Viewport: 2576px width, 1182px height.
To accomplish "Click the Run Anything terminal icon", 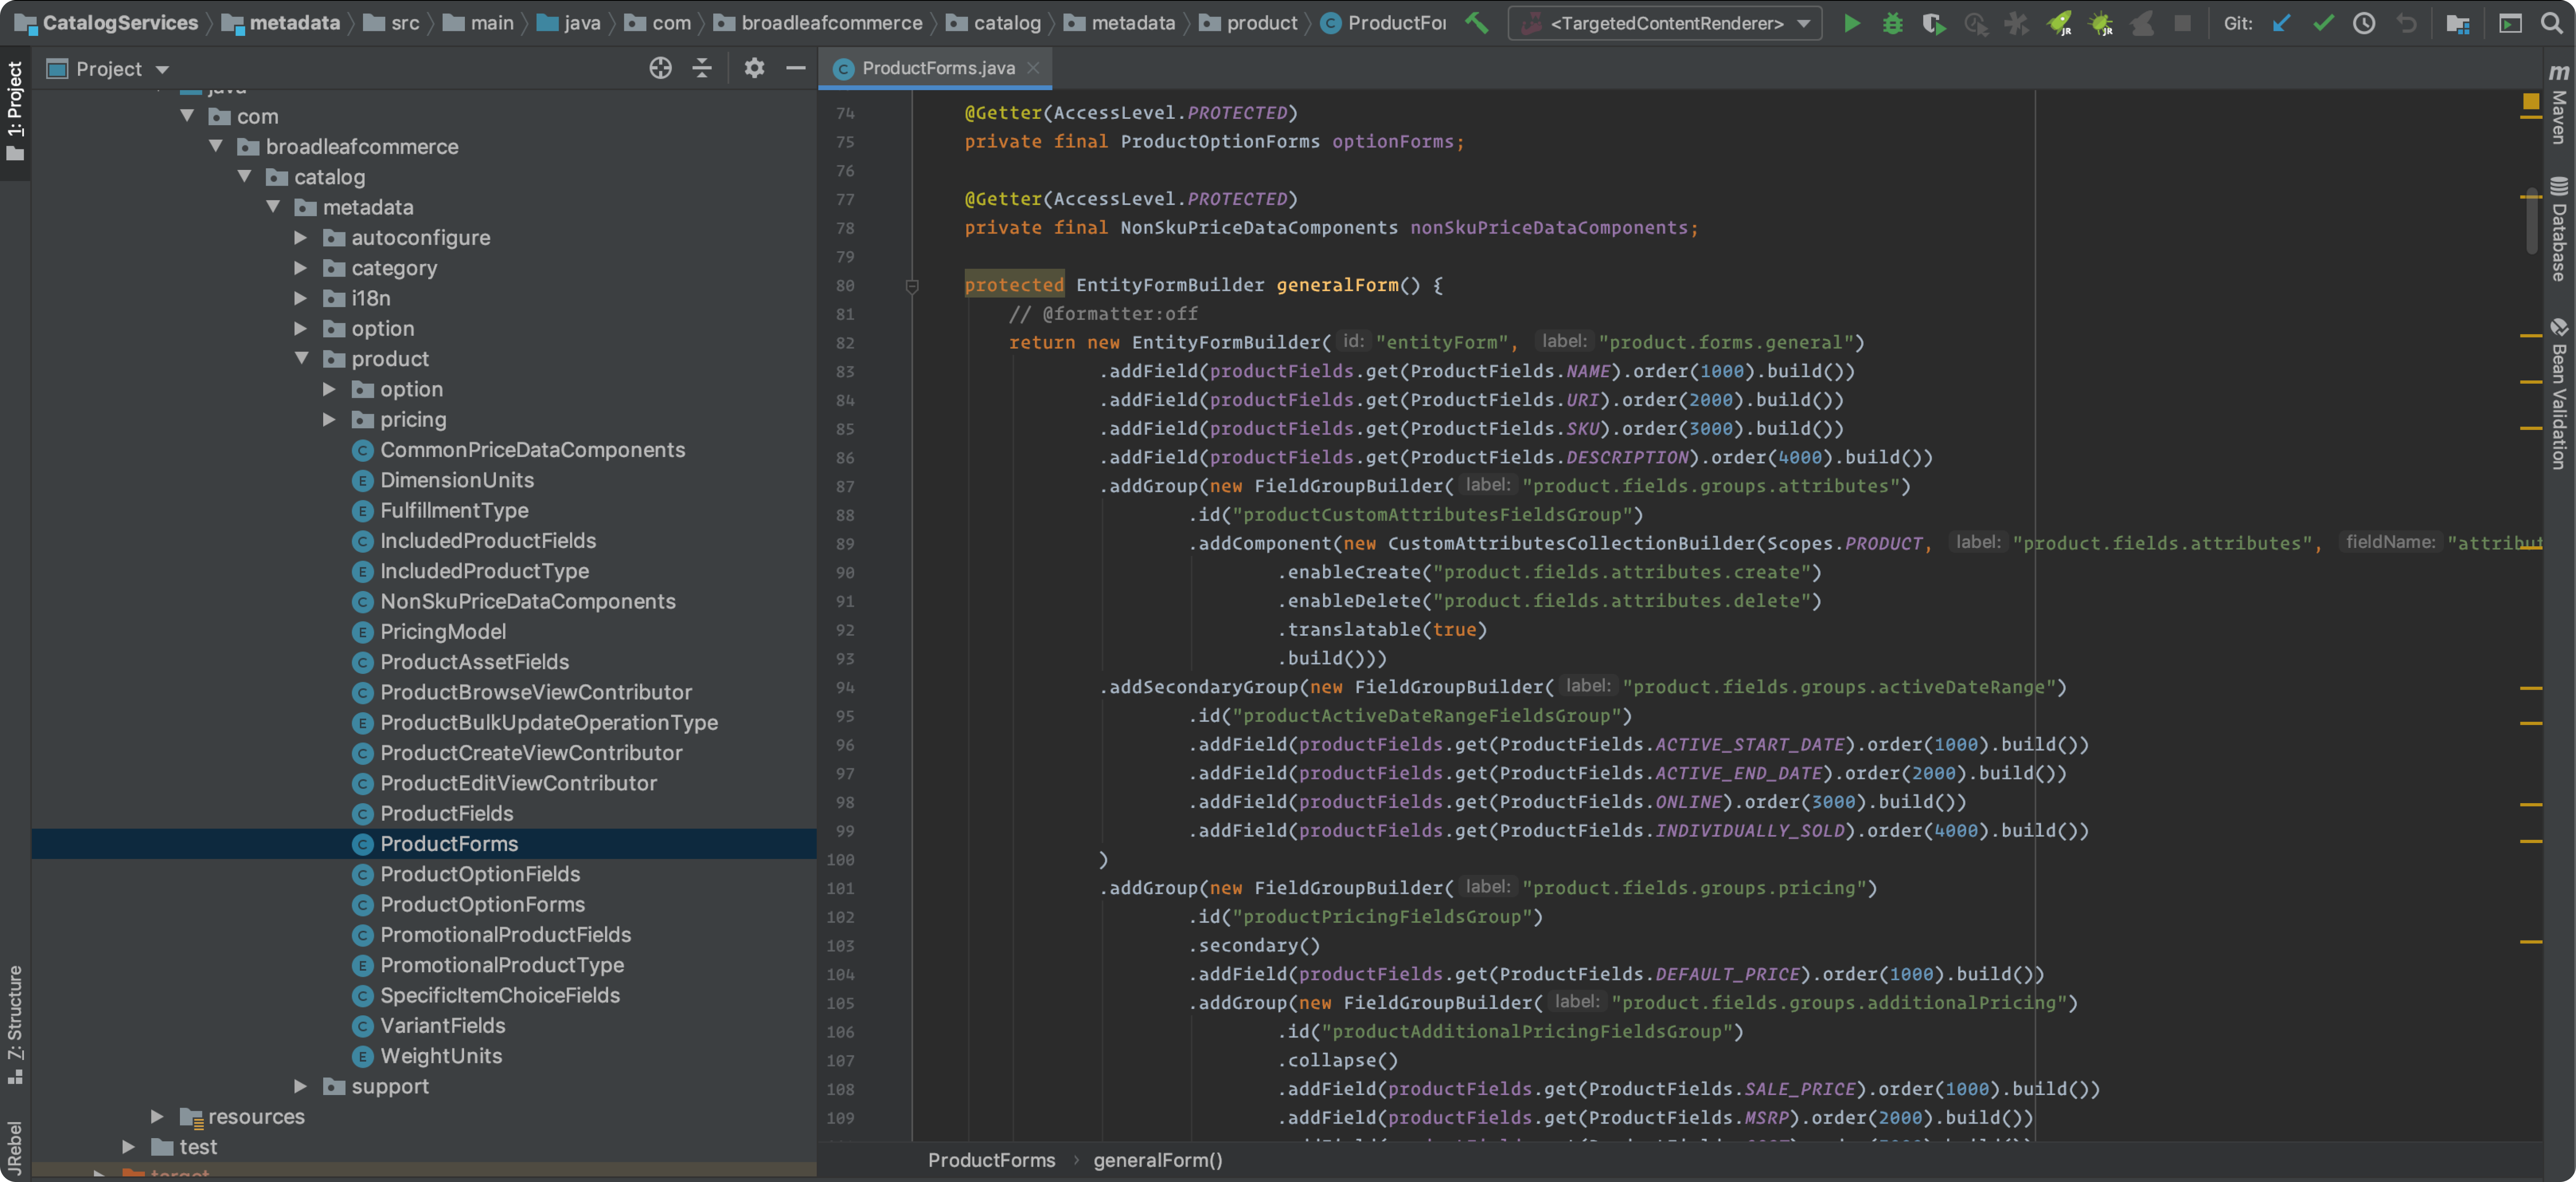I will pyautogui.click(x=2510, y=23).
